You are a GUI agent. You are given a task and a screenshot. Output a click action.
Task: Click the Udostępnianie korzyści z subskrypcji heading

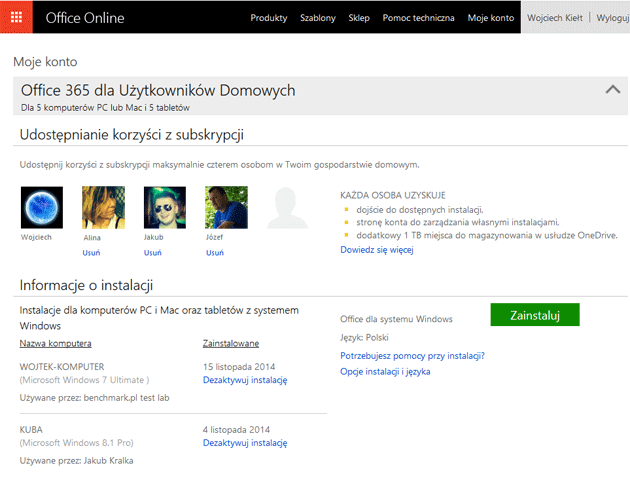[132, 135]
